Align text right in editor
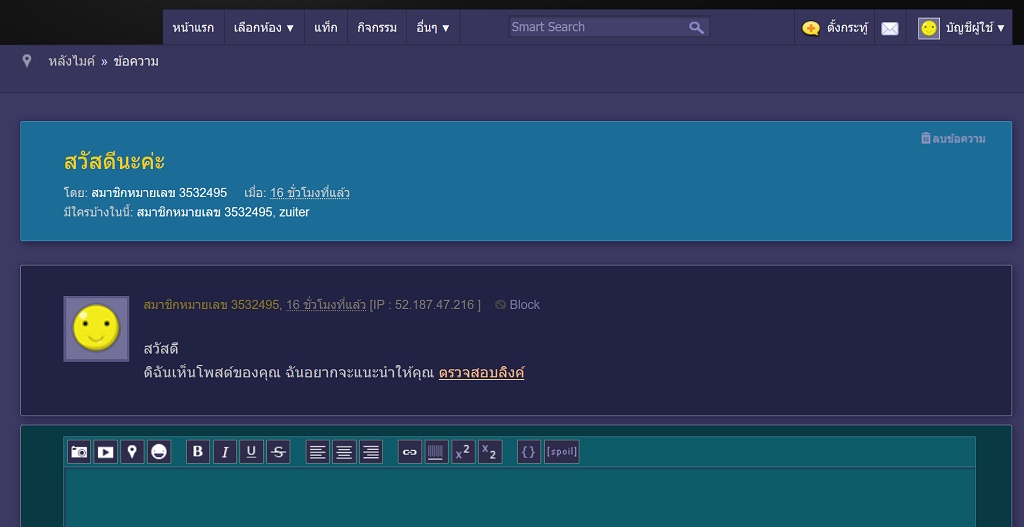This screenshot has width=1024, height=527. point(371,452)
